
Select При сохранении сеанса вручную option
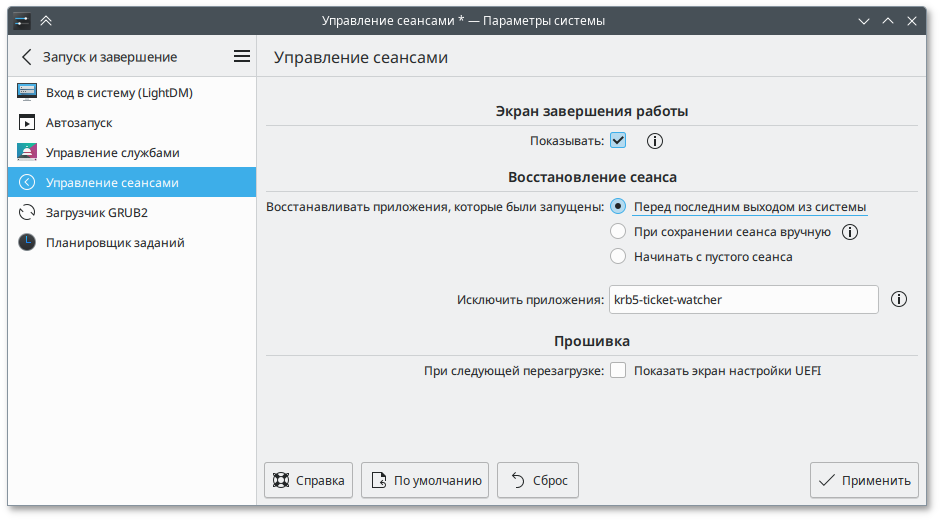(x=618, y=232)
